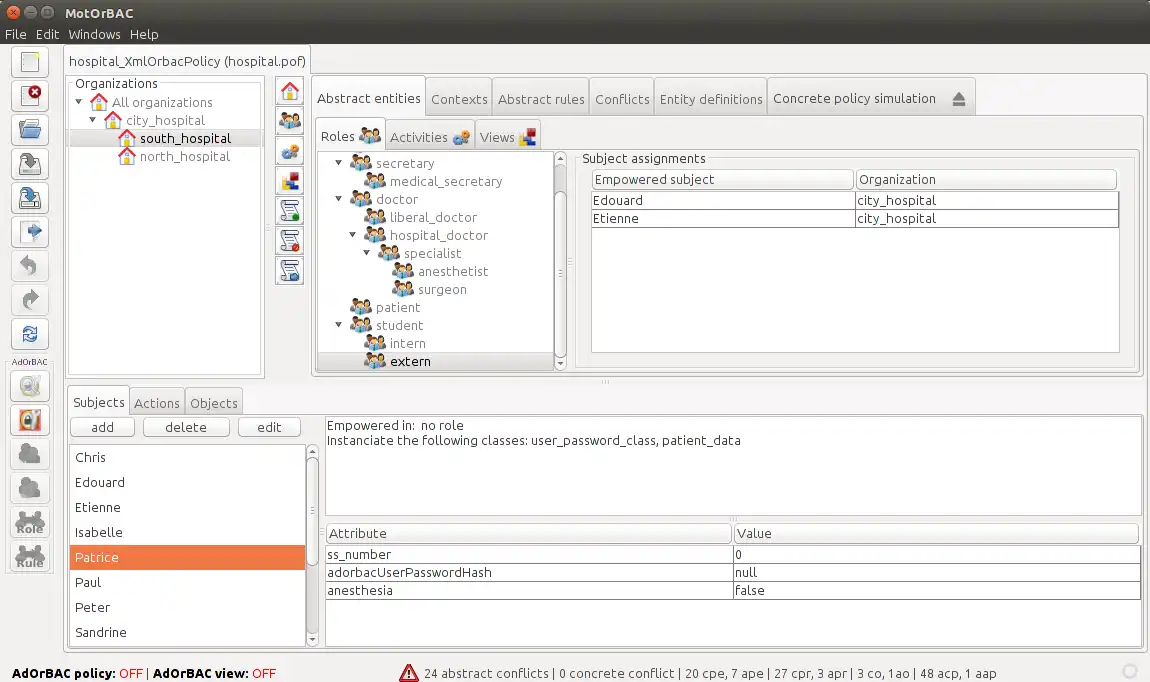Click the lower gray AdOrBAC users icon
The image size is (1150, 682).
30,488
